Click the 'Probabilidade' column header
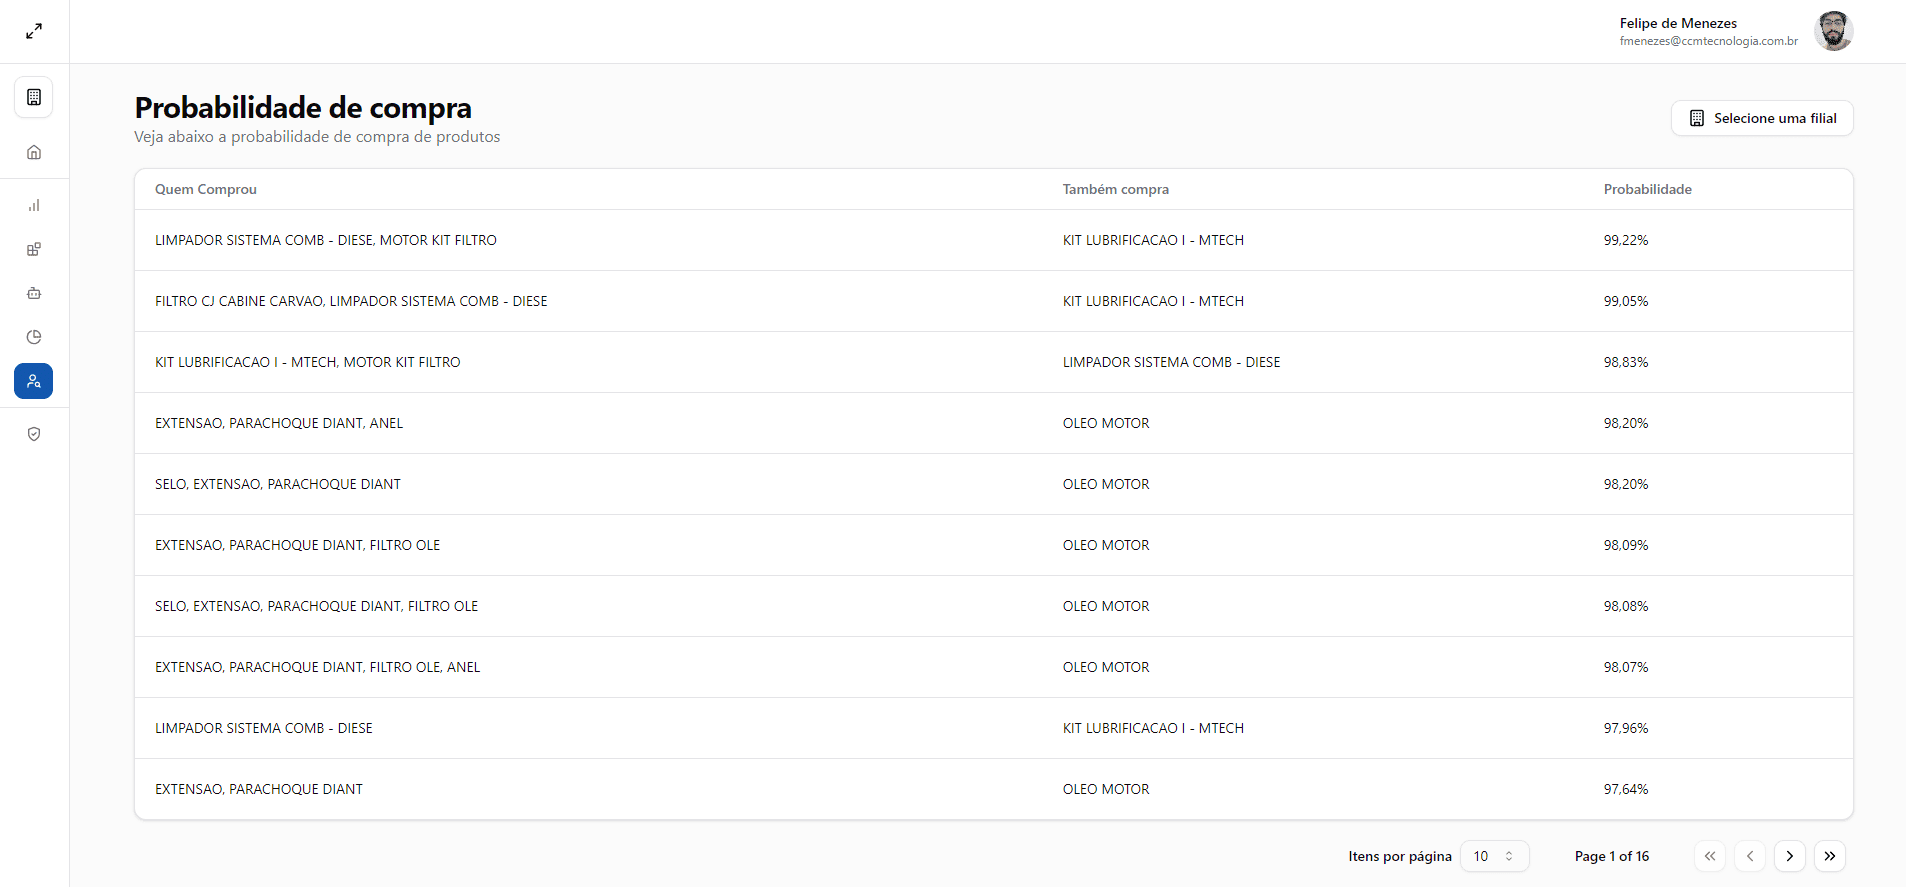 point(1647,189)
